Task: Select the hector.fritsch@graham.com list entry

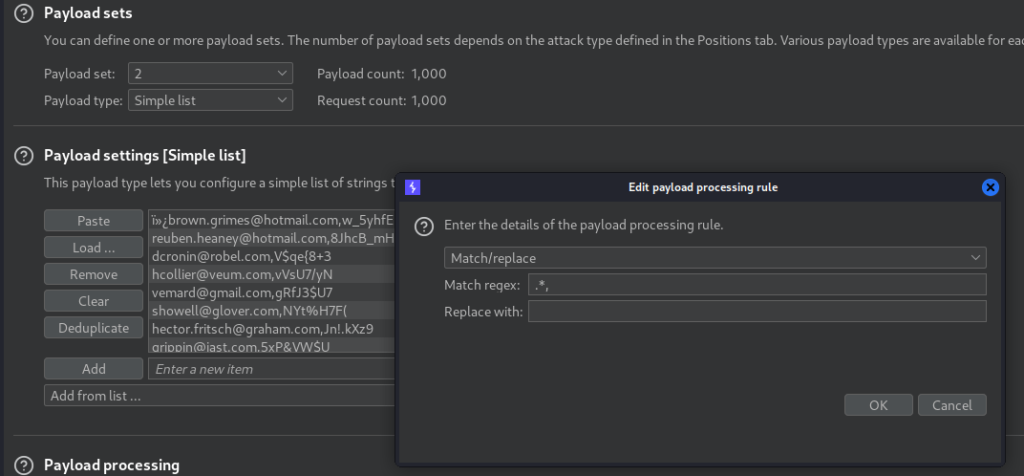Action: point(272,328)
